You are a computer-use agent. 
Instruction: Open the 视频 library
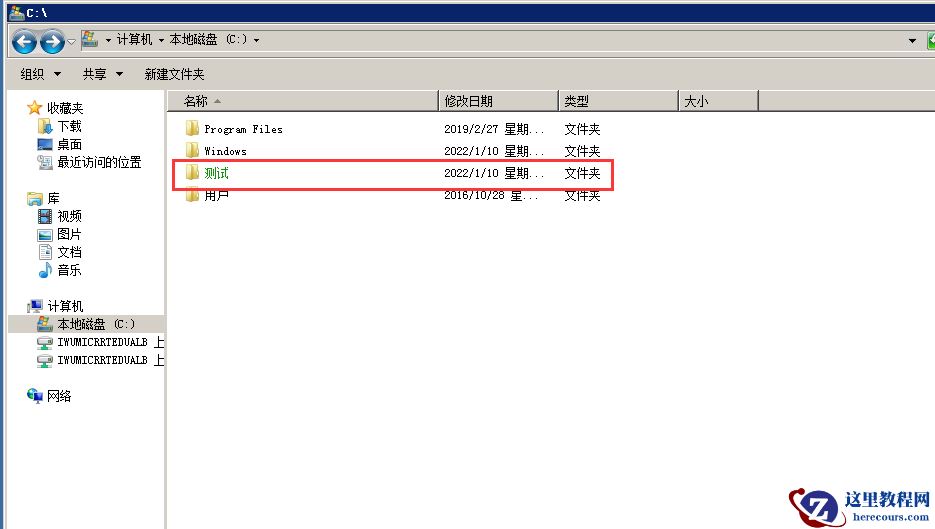(69, 216)
